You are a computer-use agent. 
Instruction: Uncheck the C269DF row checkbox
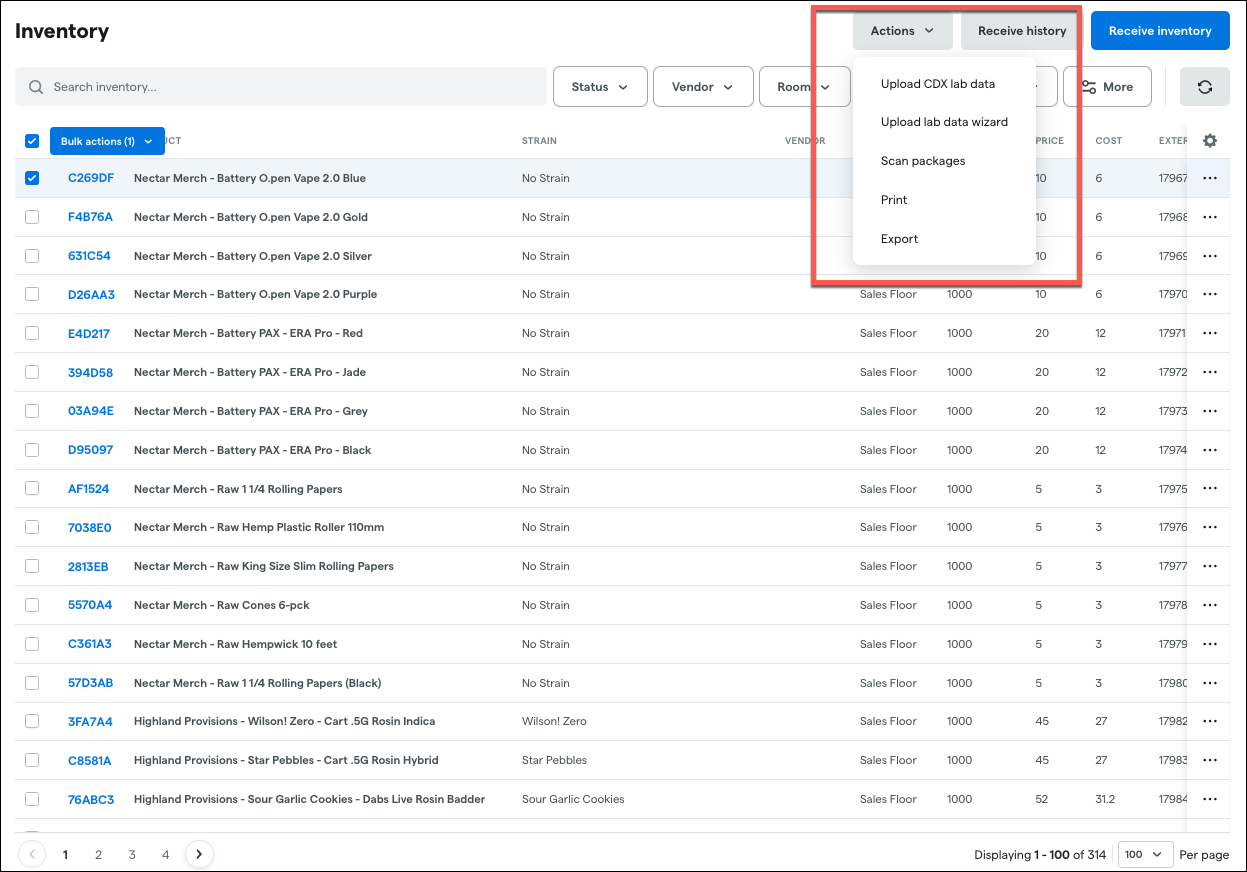point(32,178)
